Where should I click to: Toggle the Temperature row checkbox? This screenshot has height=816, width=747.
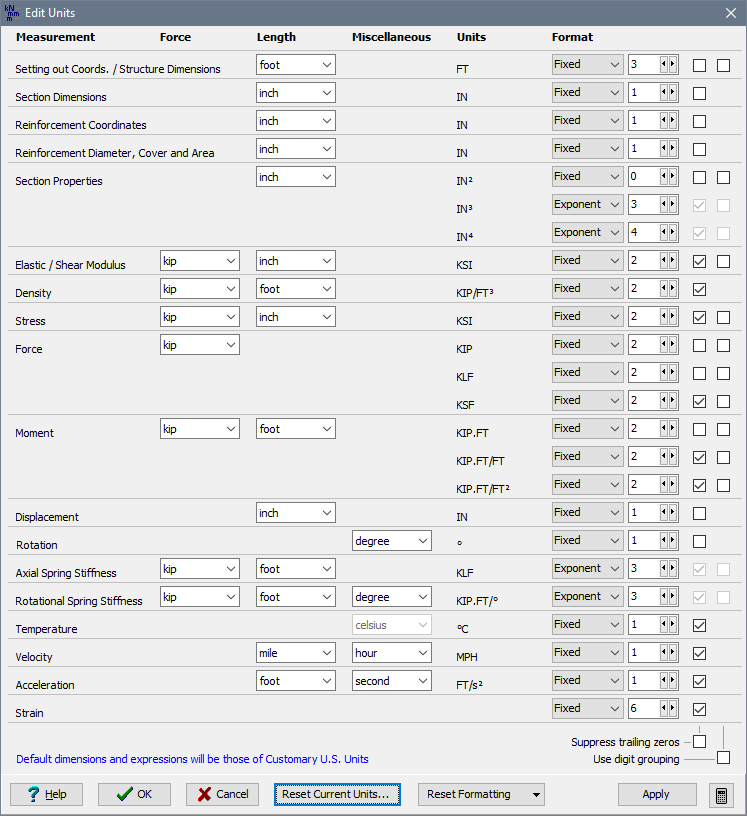pos(700,626)
